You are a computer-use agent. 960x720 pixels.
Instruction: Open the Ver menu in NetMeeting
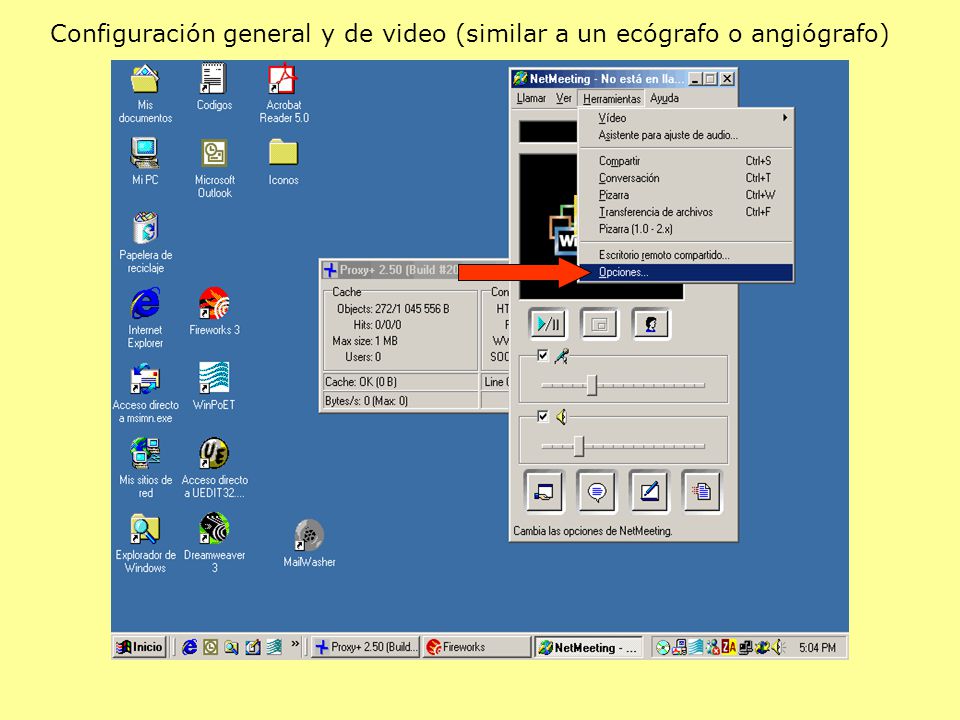(563, 98)
